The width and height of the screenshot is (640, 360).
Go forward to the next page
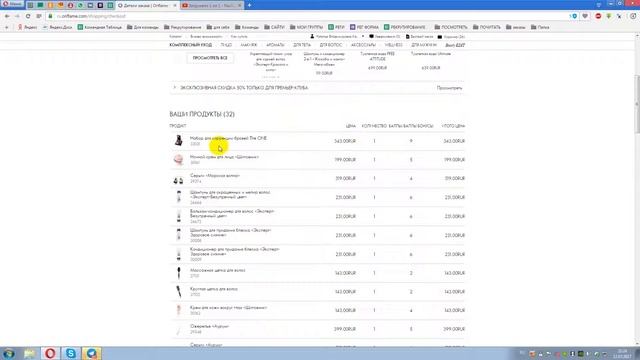pos(17,16)
